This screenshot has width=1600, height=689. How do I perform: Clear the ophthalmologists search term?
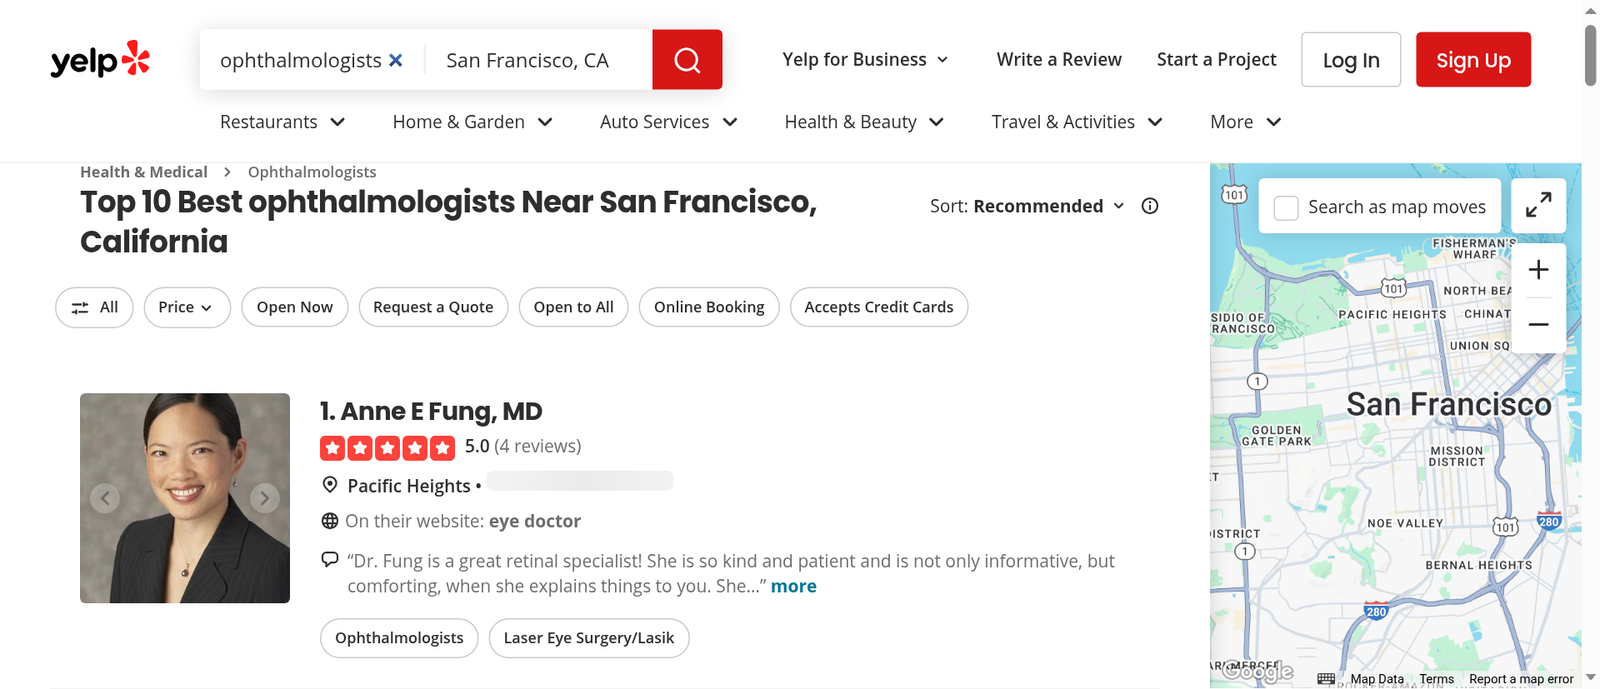tap(396, 60)
